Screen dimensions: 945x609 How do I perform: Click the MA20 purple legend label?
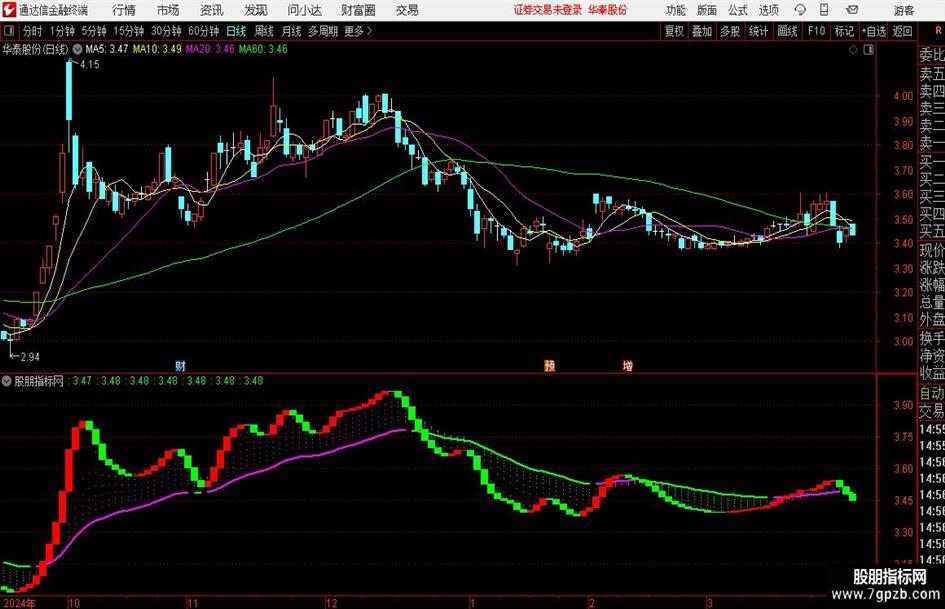(x=210, y=49)
